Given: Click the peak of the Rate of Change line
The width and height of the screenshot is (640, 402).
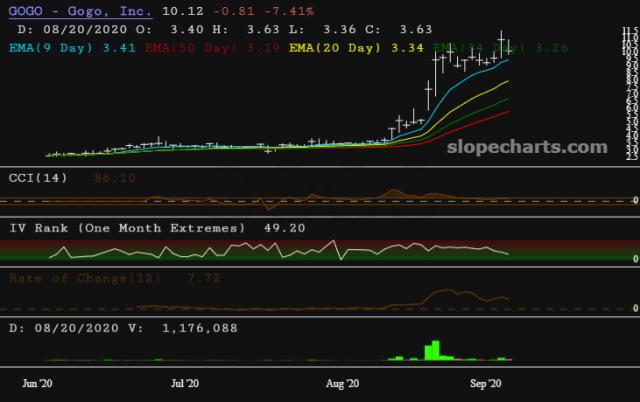Looking at the screenshot, I should coord(448,290).
